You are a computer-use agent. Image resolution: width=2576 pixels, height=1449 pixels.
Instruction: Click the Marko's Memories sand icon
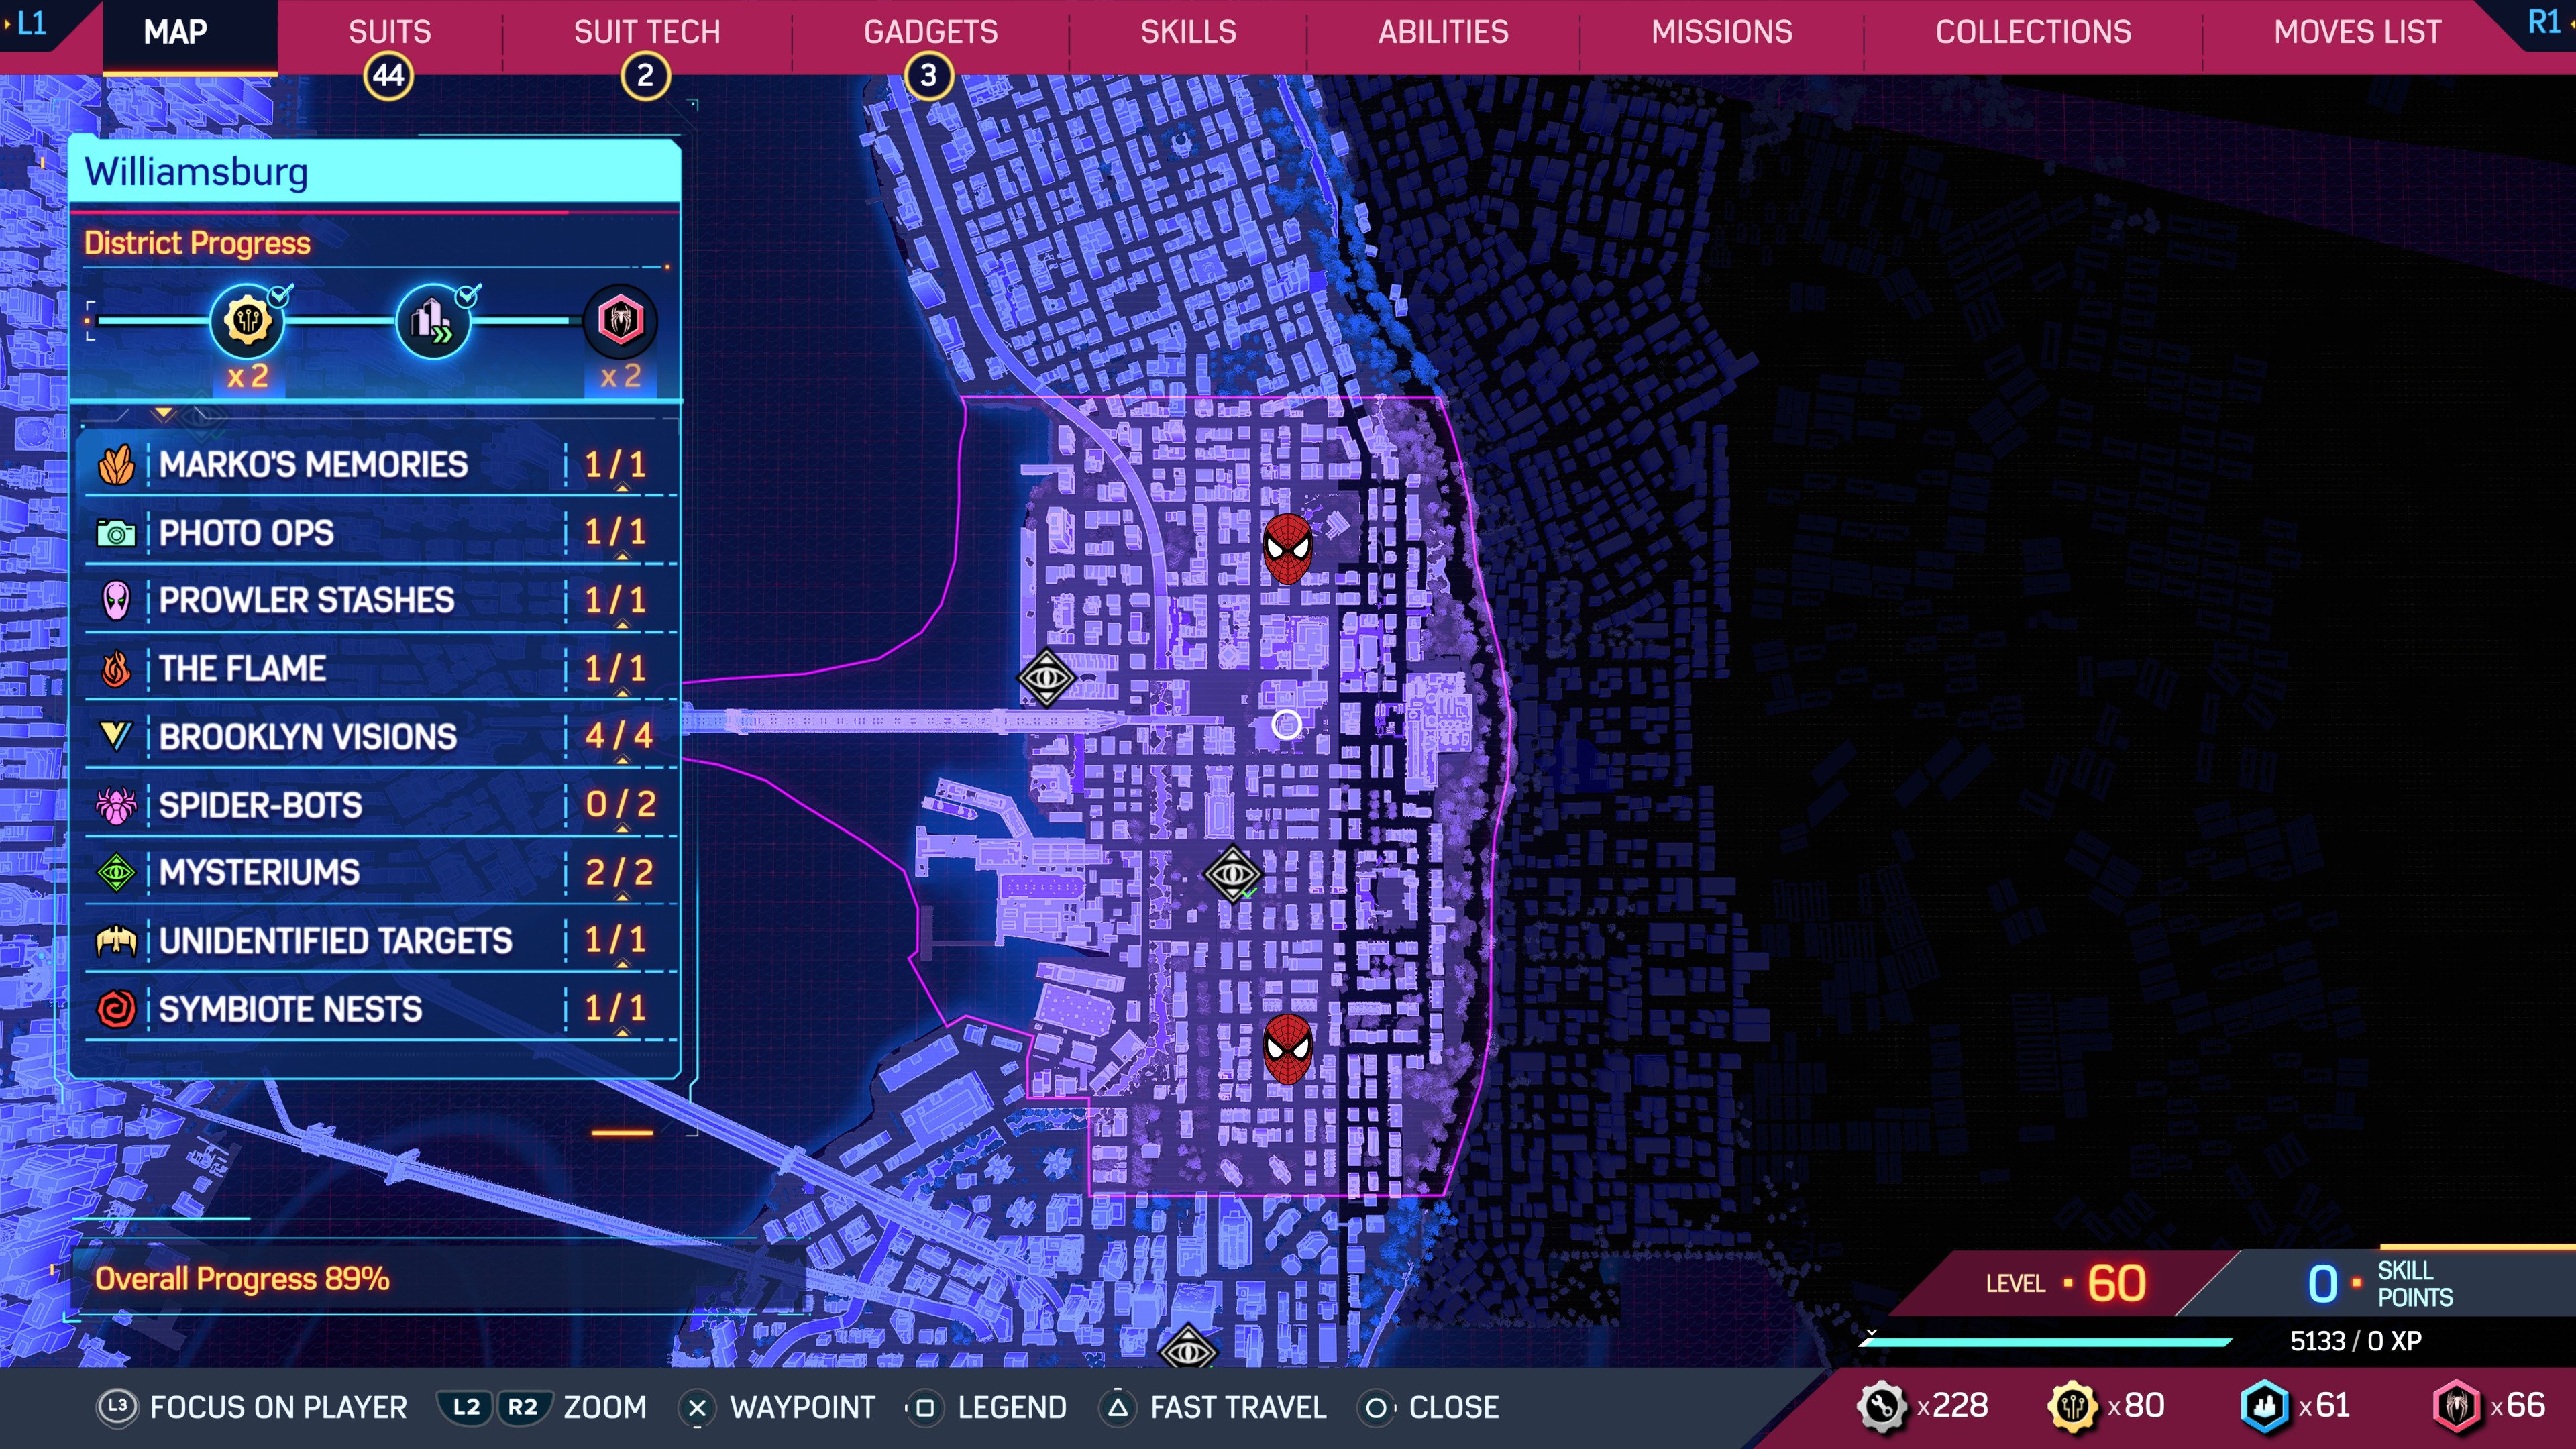click(x=116, y=465)
